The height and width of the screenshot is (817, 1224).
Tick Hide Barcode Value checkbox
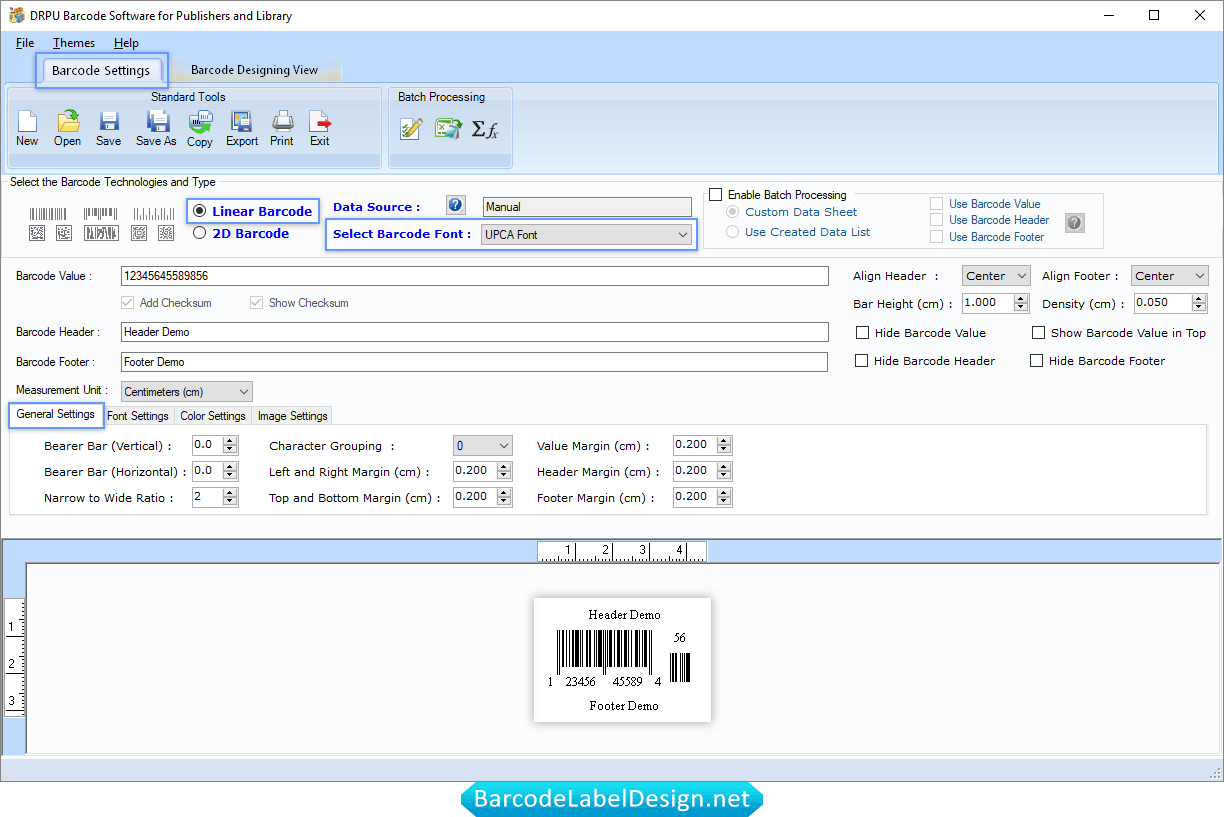pyautogui.click(x=862, y=333)
